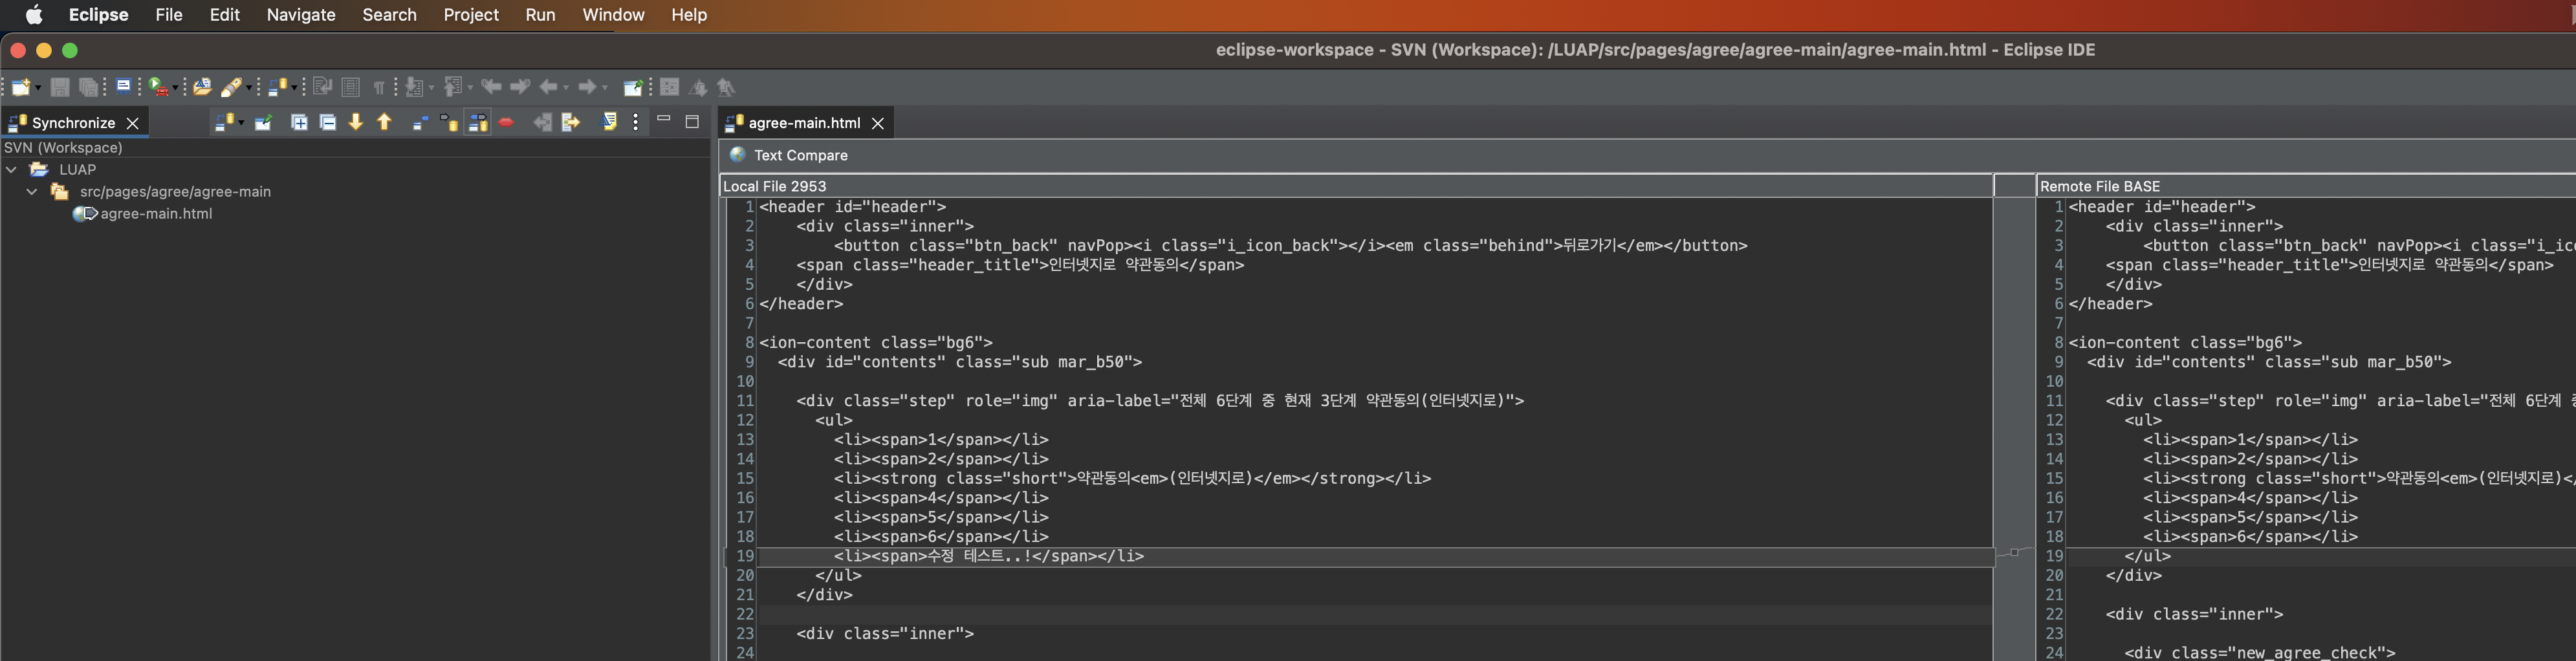
Task: Open the Apple menu
Action: (x=33, y=15)
